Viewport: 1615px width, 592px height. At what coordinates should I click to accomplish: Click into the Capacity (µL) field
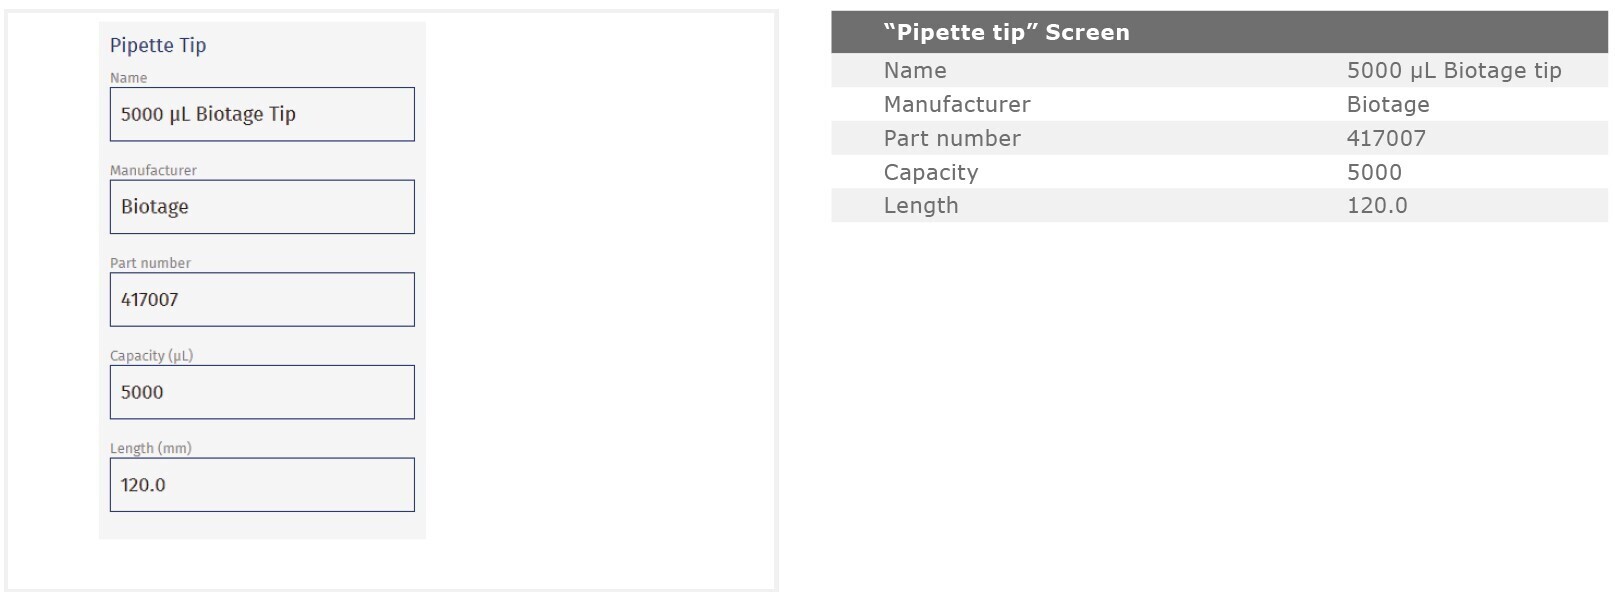(261, 392)
